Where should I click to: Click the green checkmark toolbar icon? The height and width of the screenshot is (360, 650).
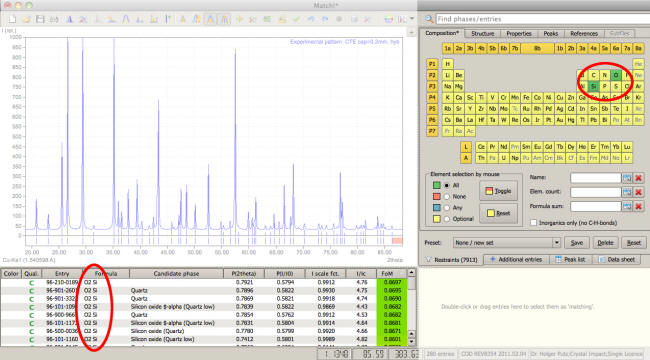(x=296, y=19)
